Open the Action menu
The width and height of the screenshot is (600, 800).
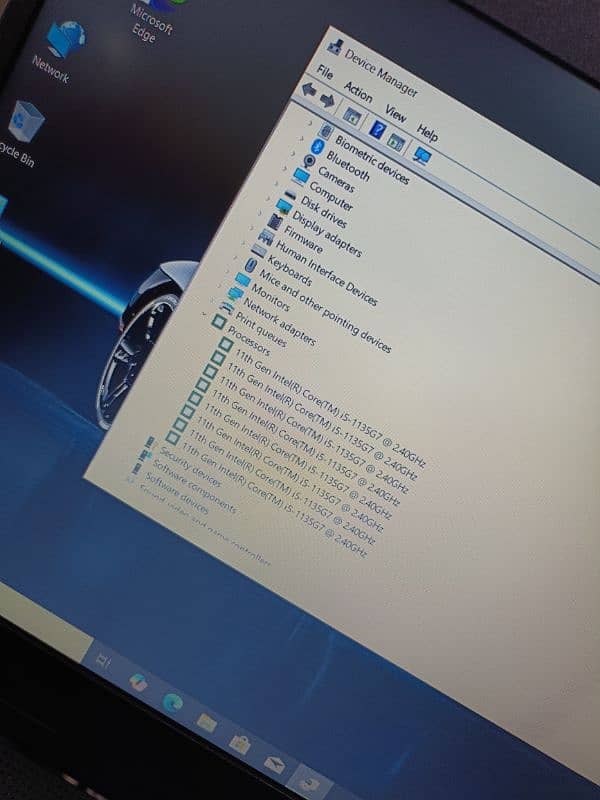[357, 92]
